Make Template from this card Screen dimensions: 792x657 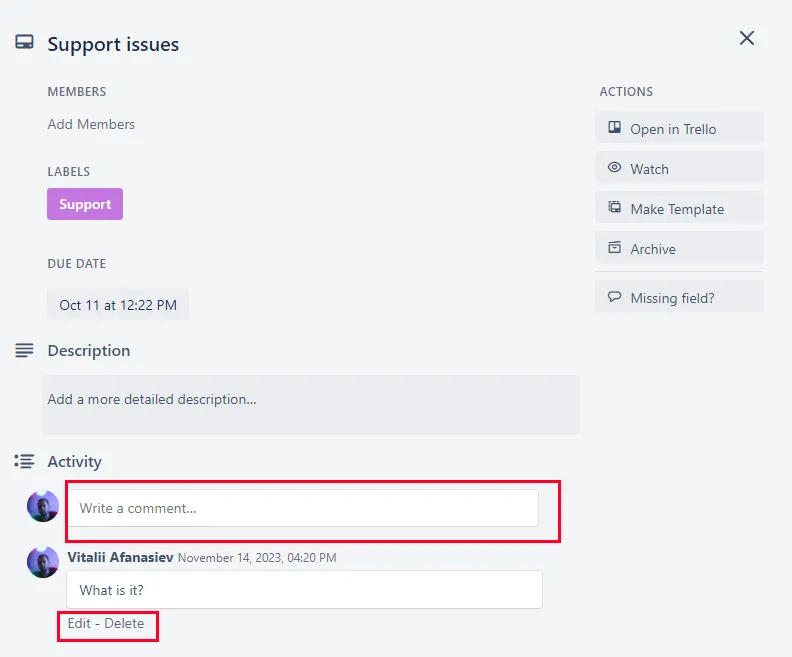coord(679,208)
